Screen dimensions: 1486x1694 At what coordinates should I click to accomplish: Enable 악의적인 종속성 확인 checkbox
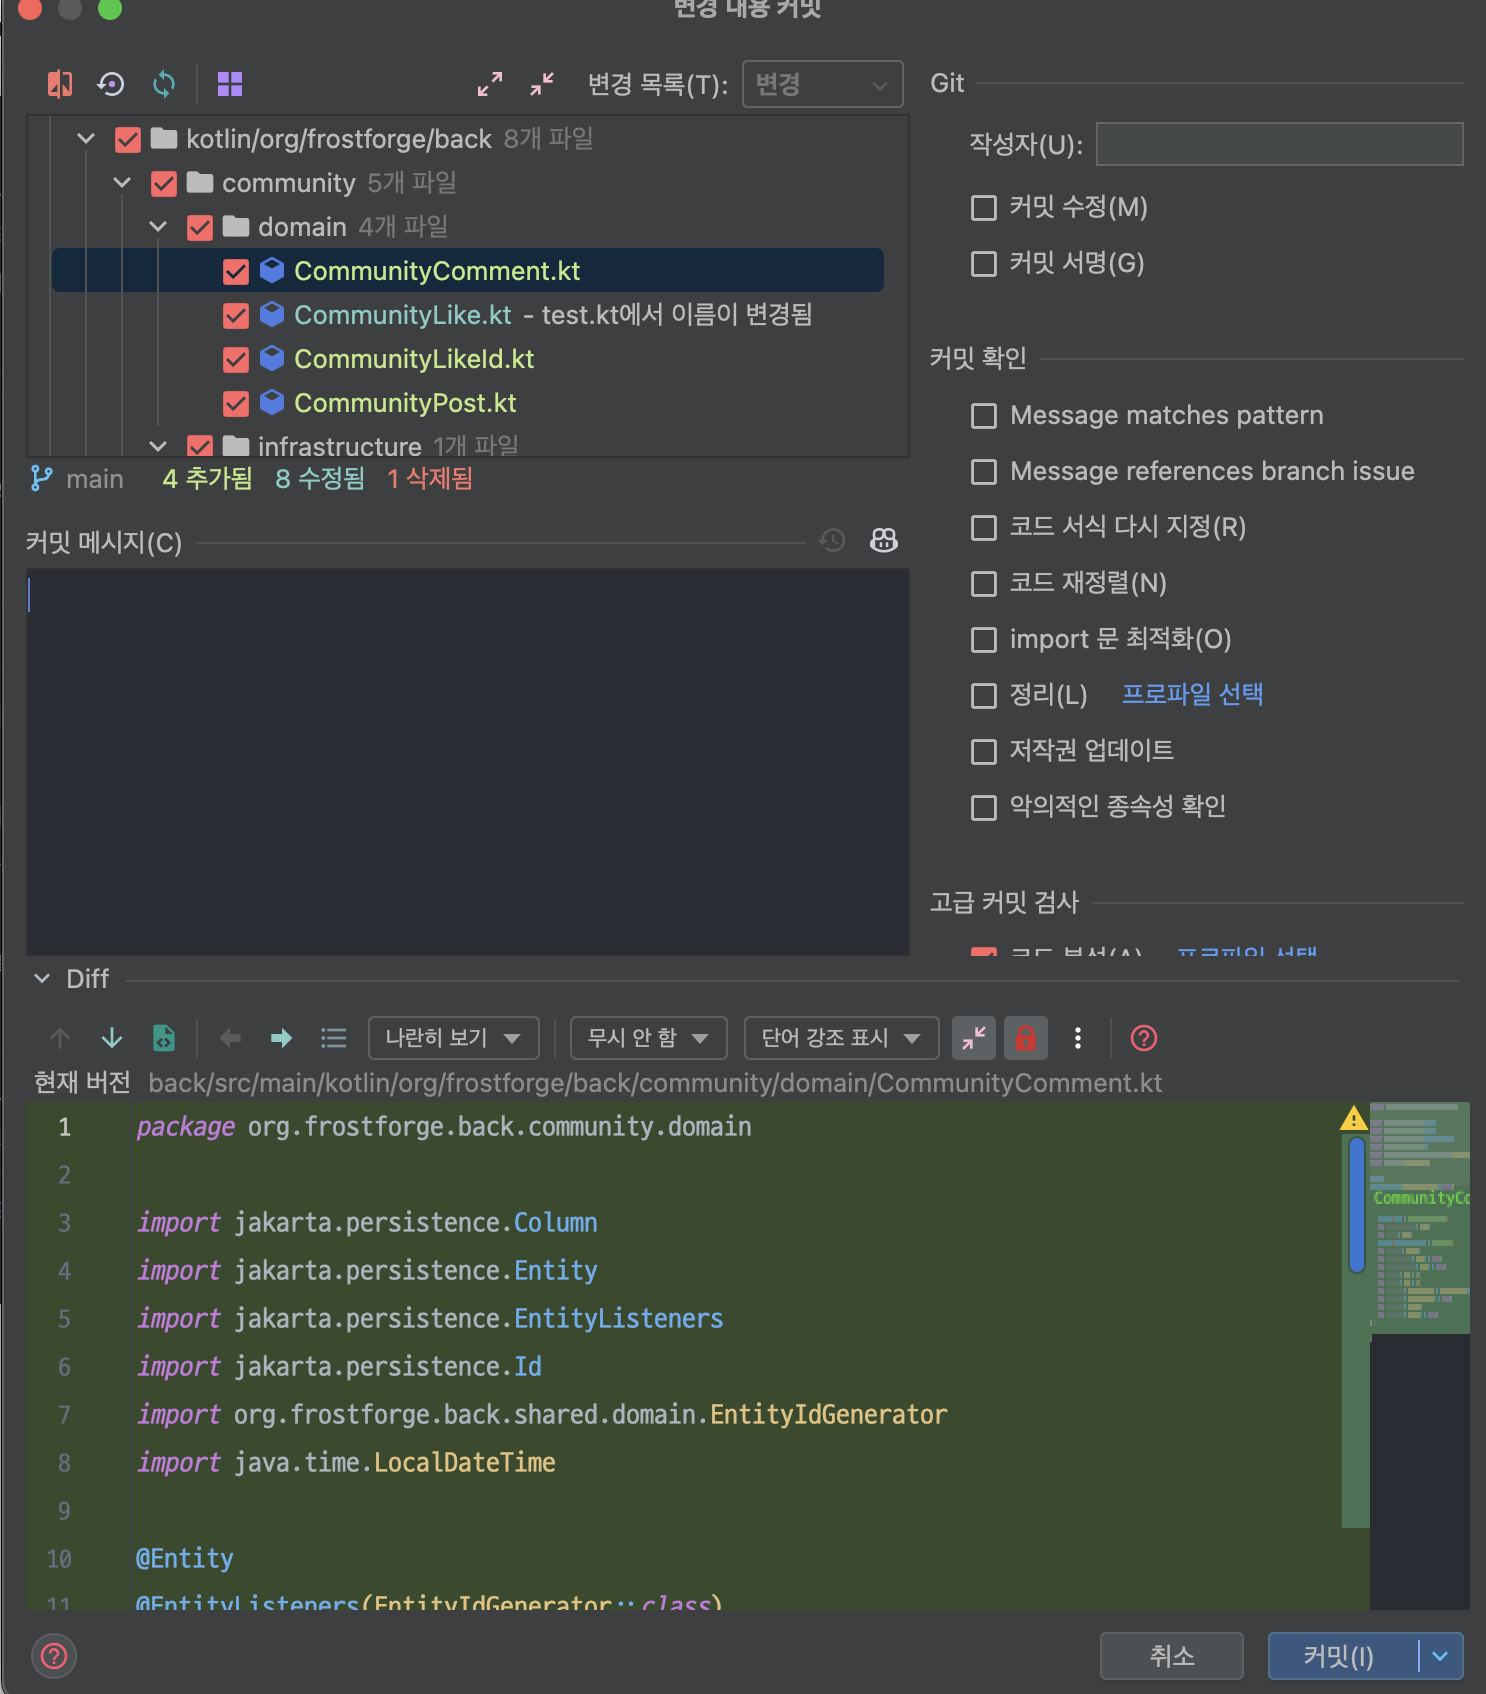click(x=984, y=807)
